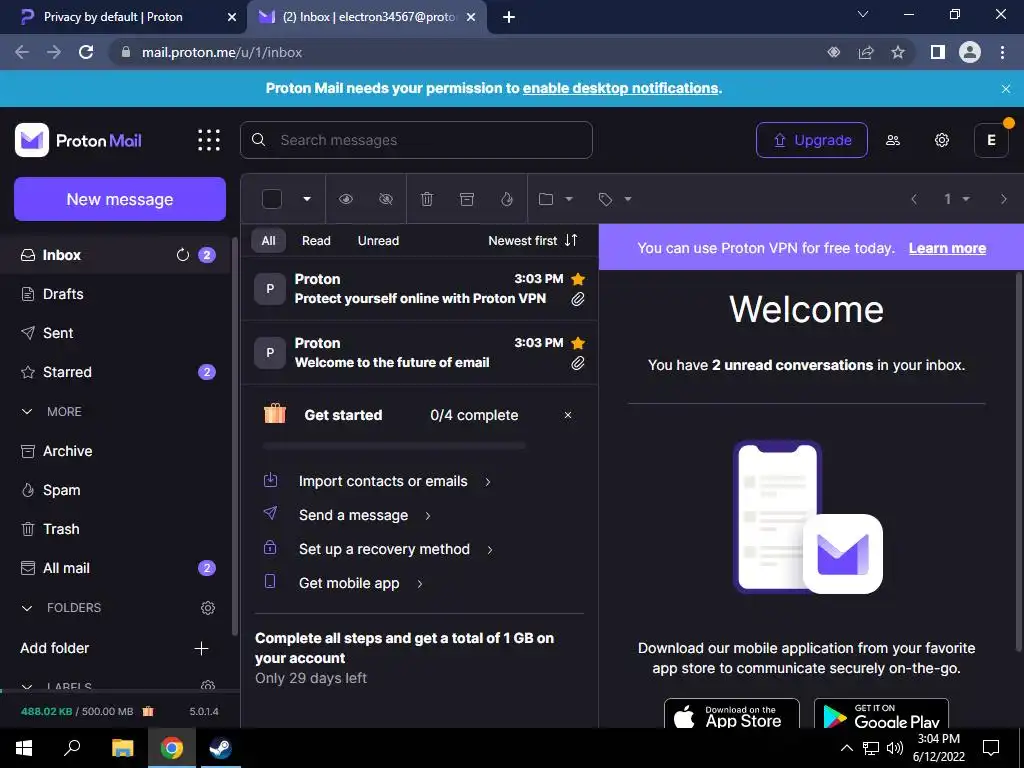Screen dimensions: 1024x768
Task: Open the Inbox folder
Action: (115, 255)
